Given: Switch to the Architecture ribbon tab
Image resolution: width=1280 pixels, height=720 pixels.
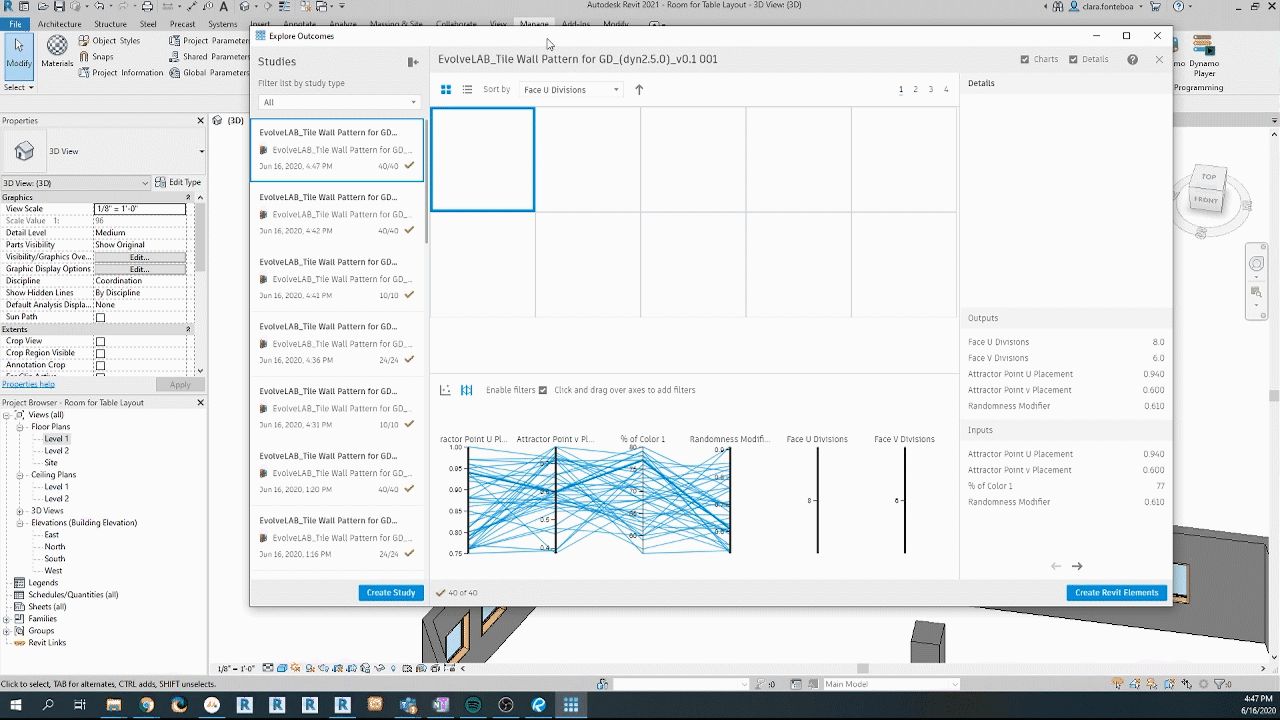Looking at the screenshot, I should point(59,24).
